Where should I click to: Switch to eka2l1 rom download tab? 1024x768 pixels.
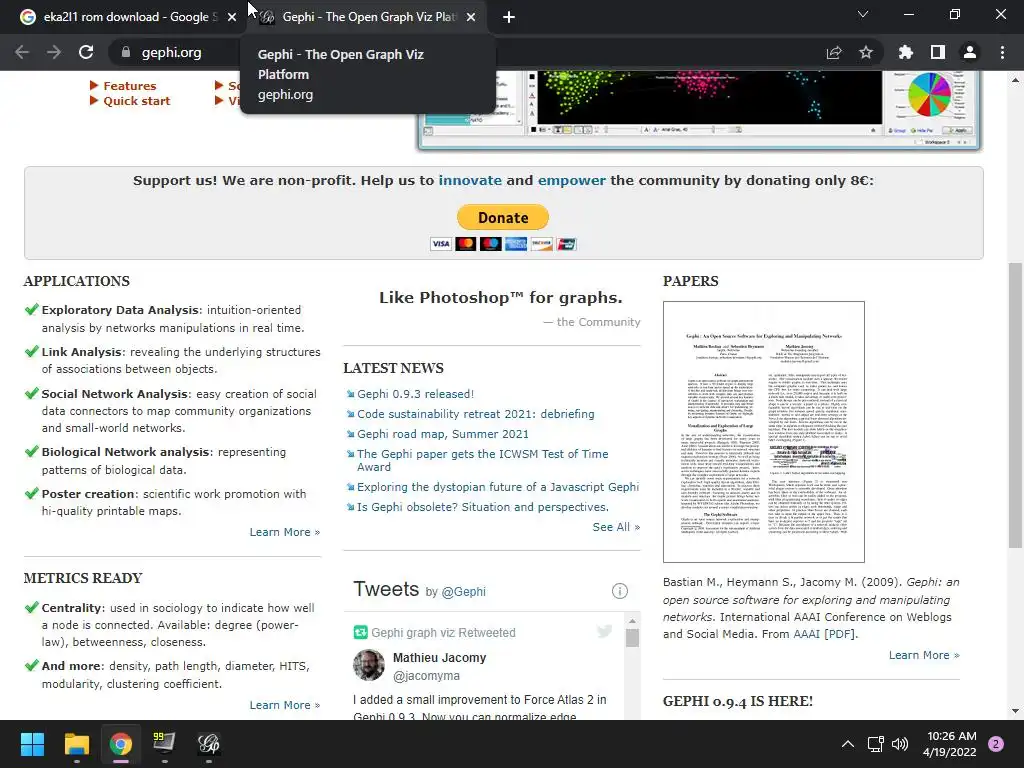coord(123,18)
